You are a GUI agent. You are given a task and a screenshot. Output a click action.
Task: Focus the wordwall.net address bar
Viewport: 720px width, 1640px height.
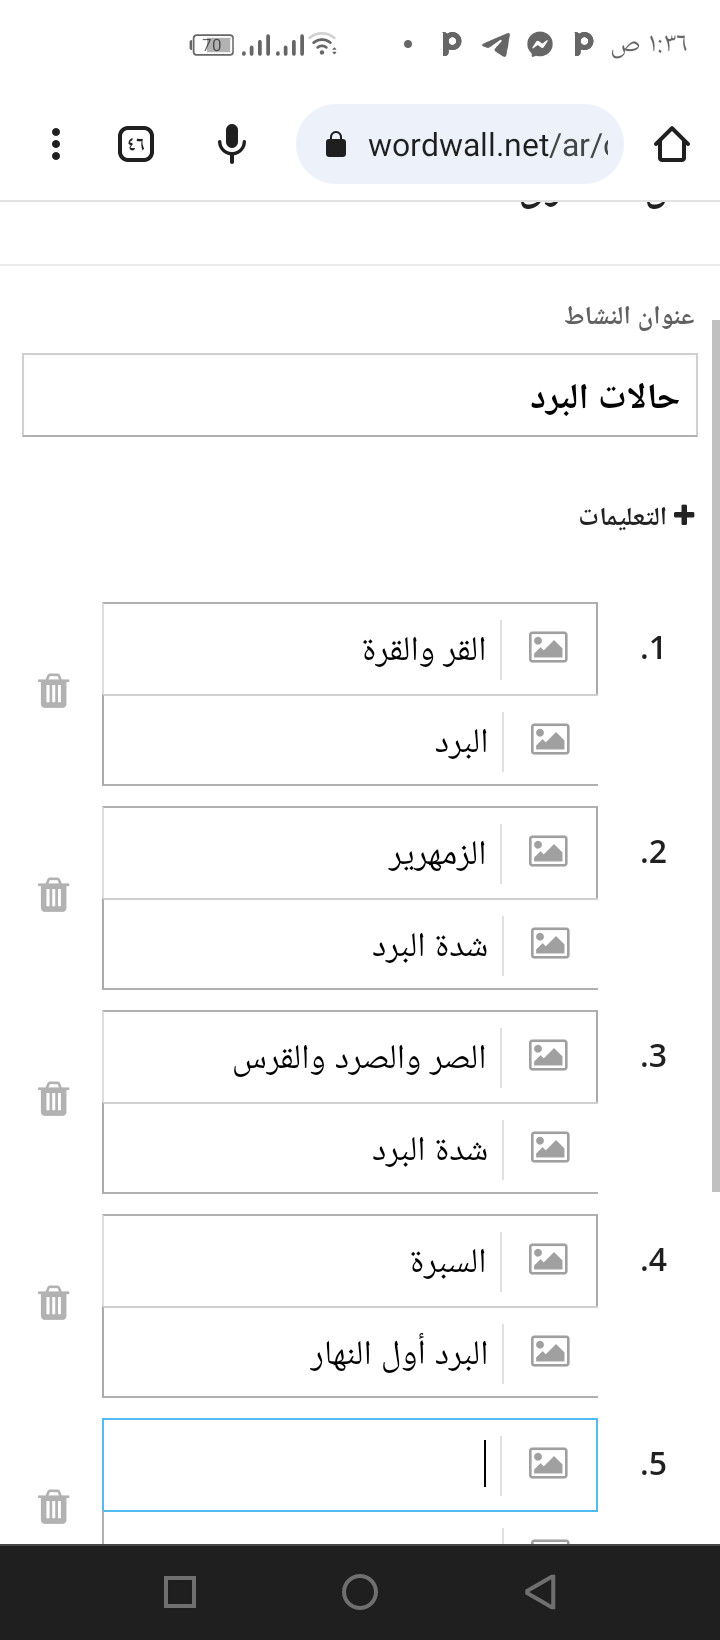(x=460, y=145)
